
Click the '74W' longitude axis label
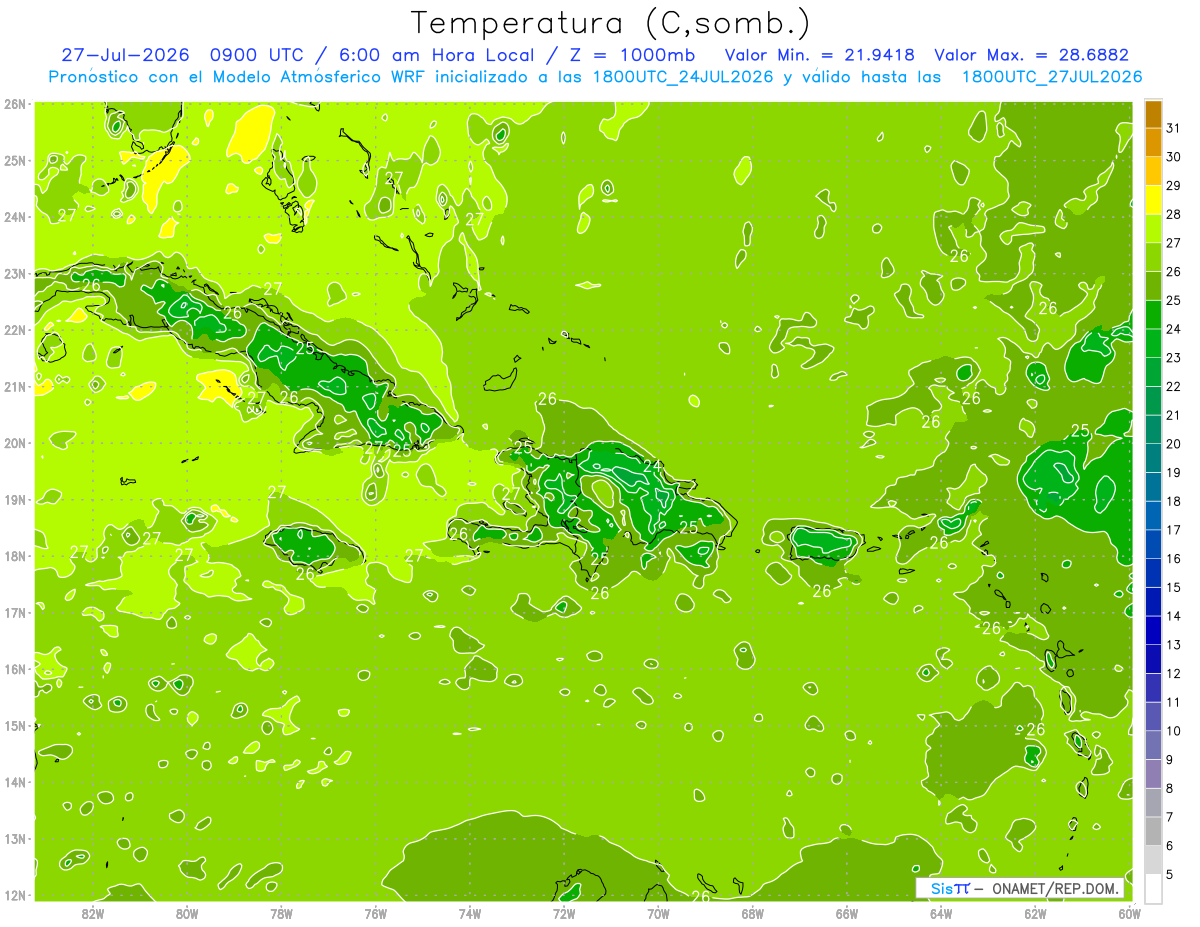coord(470,913)
